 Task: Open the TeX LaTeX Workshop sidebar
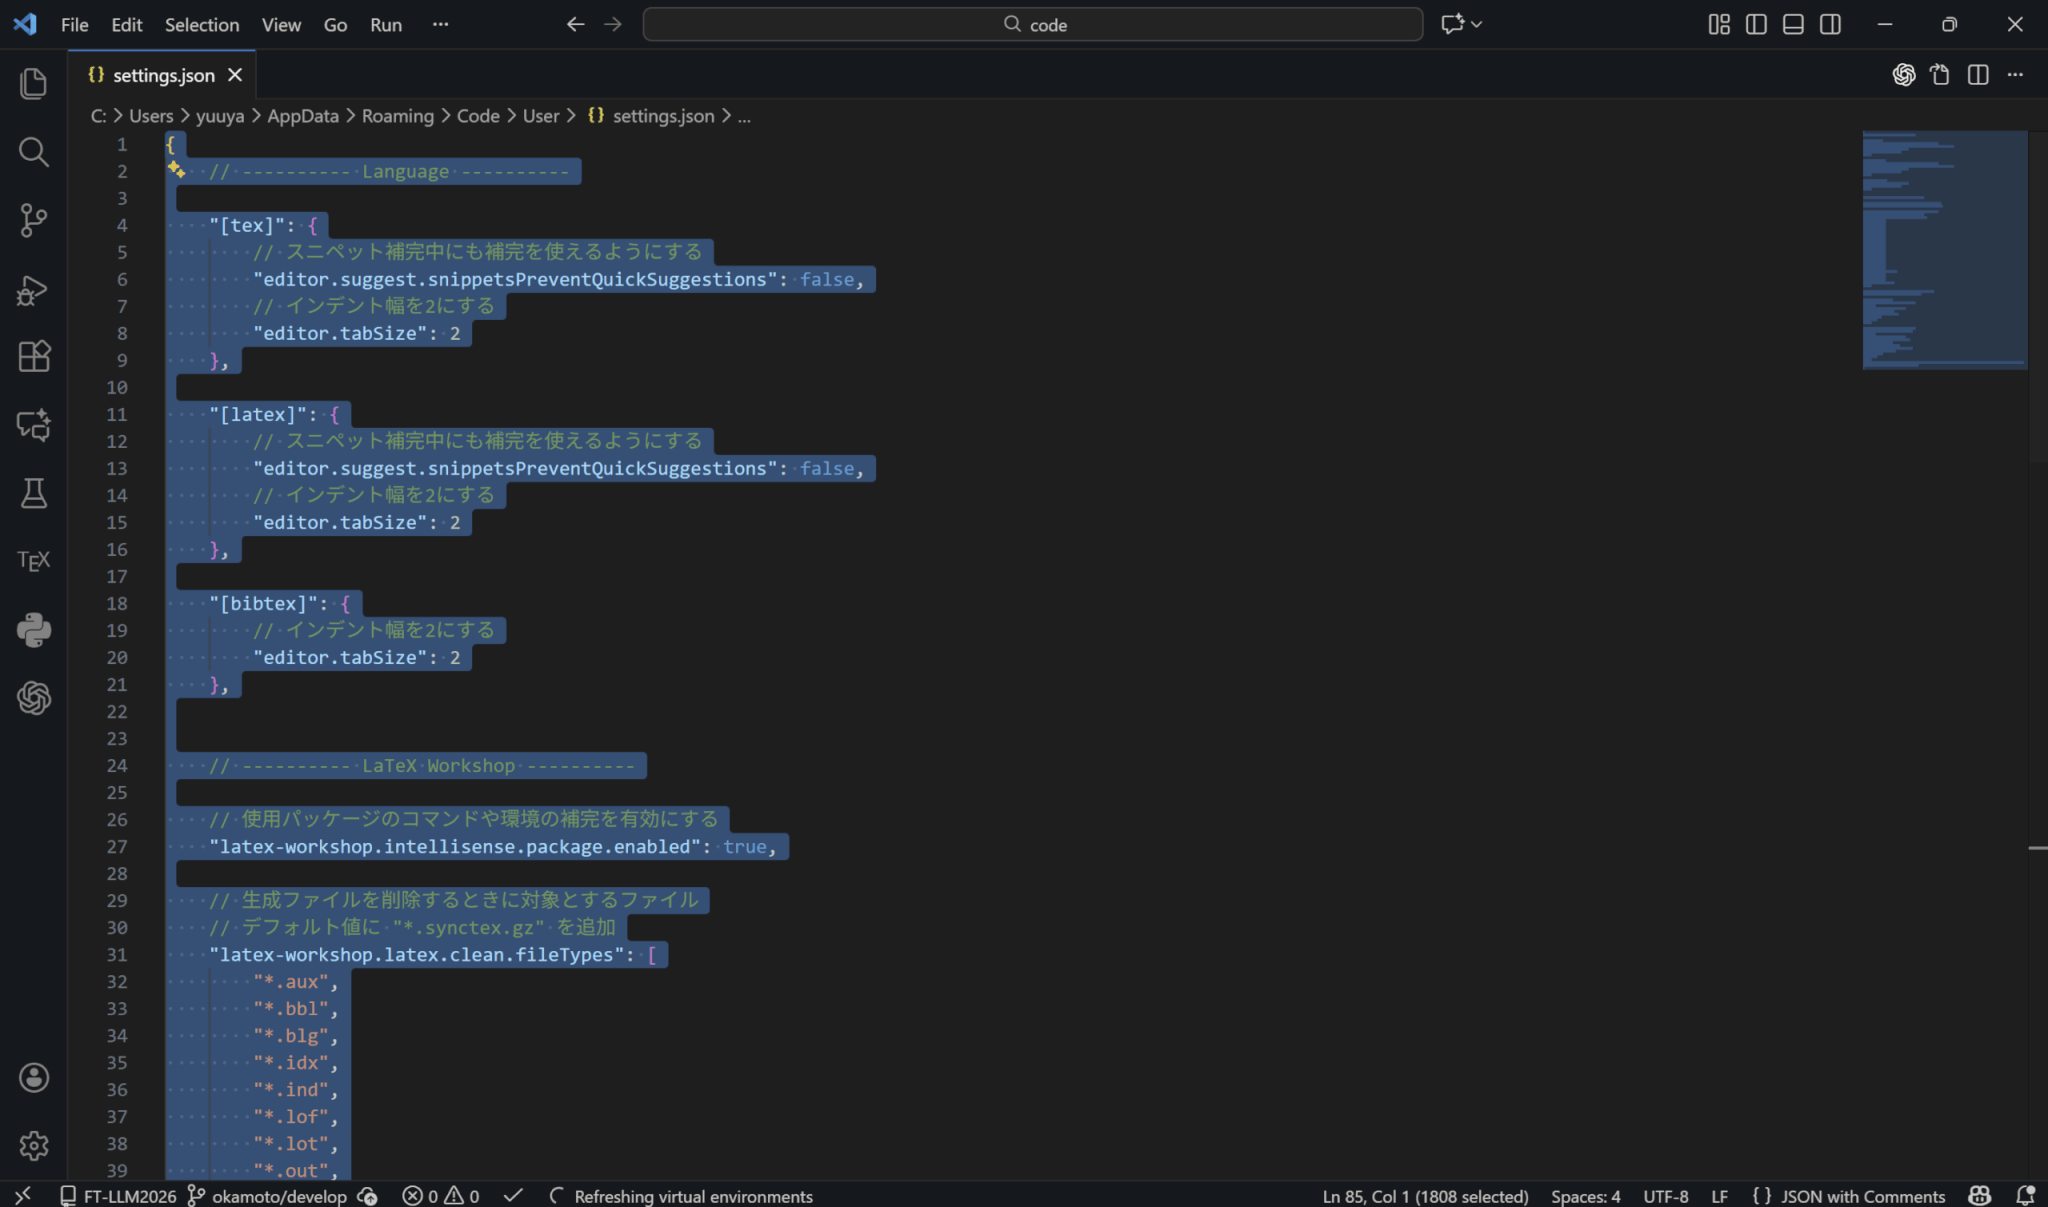tap(33, 561)
